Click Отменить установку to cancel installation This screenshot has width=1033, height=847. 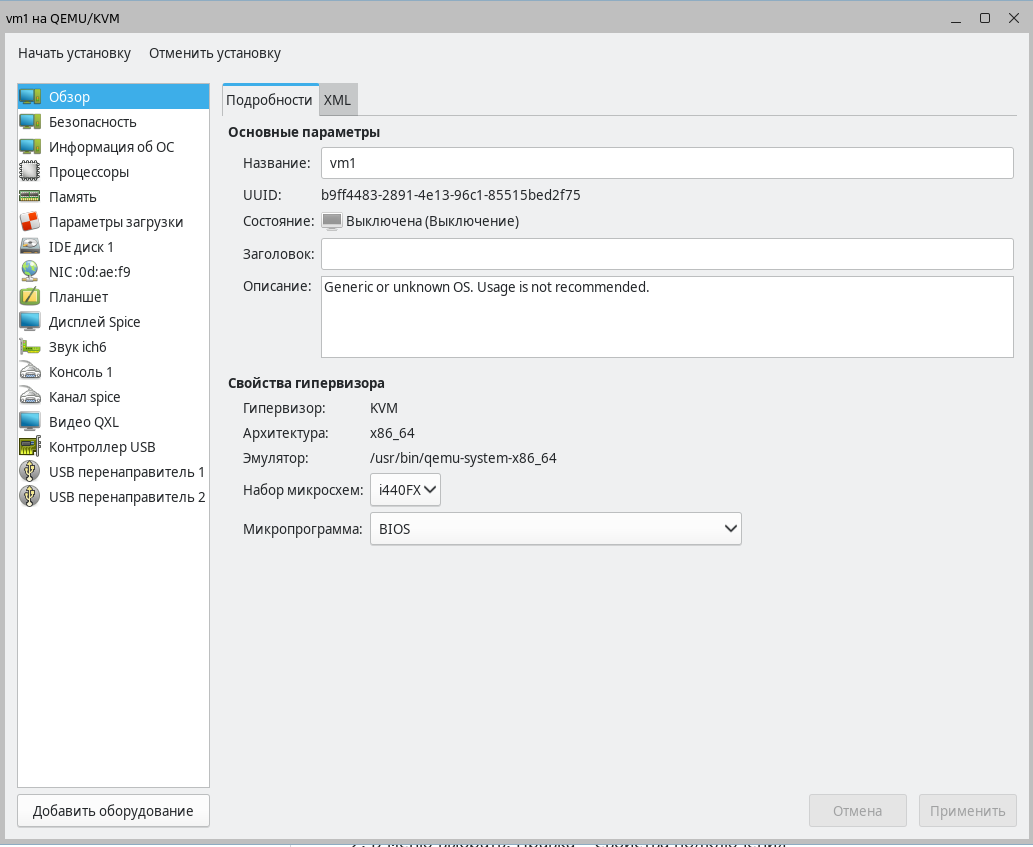(215, 53)
